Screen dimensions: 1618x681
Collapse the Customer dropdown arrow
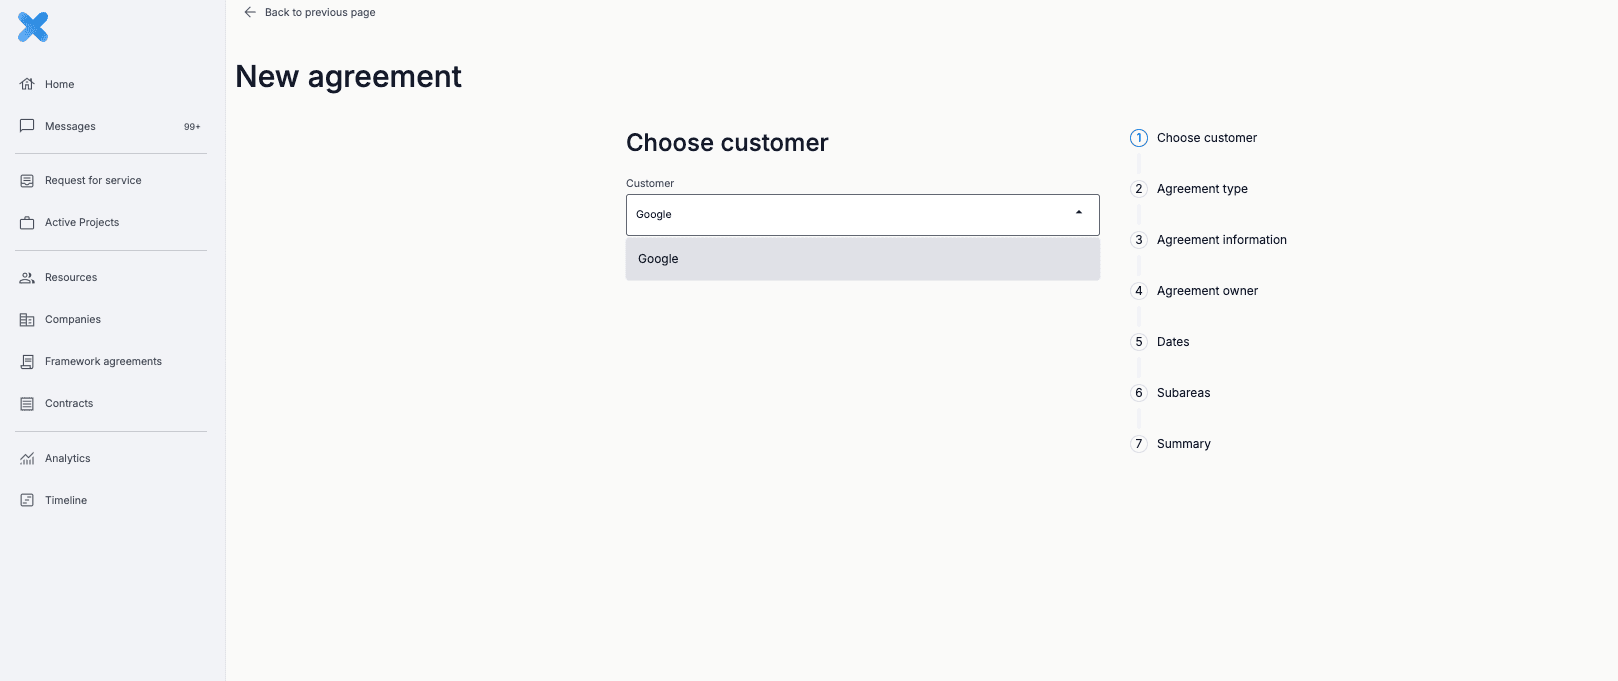[1079, 213]
